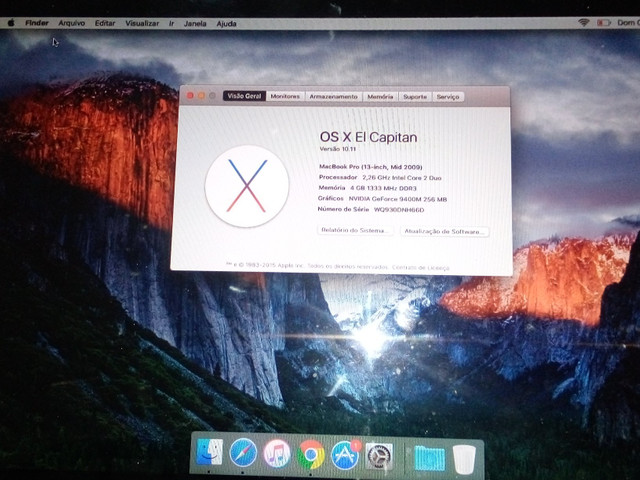Click the menu bar date starting with Dom
Image resolution: width=640 pixels, height=480 pixels.
[628, 23]
